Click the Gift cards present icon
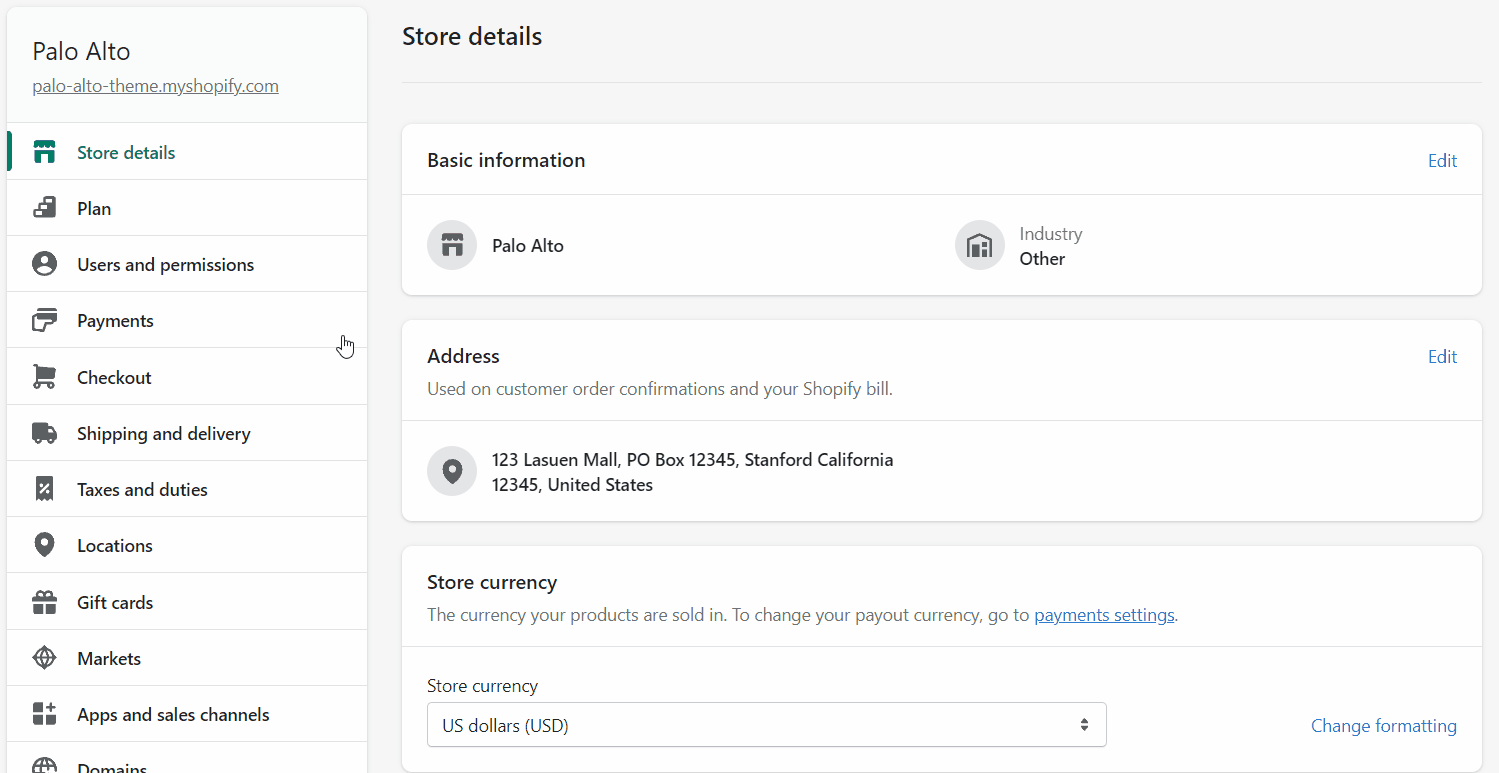 (44, 602)
